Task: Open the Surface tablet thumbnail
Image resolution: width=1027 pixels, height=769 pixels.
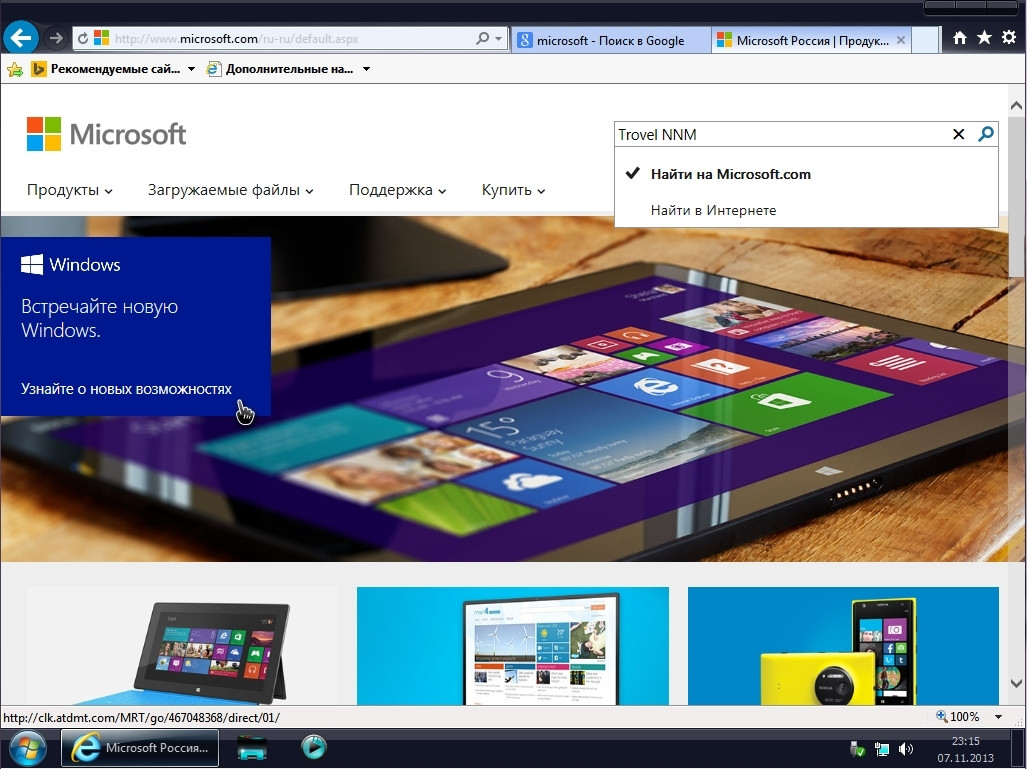Action: pyautogui.click(x=182, y=646)
